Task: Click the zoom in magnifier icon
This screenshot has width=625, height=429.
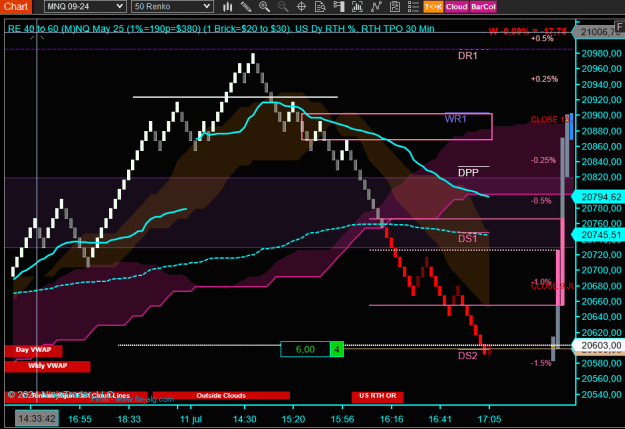Action: 264,6
